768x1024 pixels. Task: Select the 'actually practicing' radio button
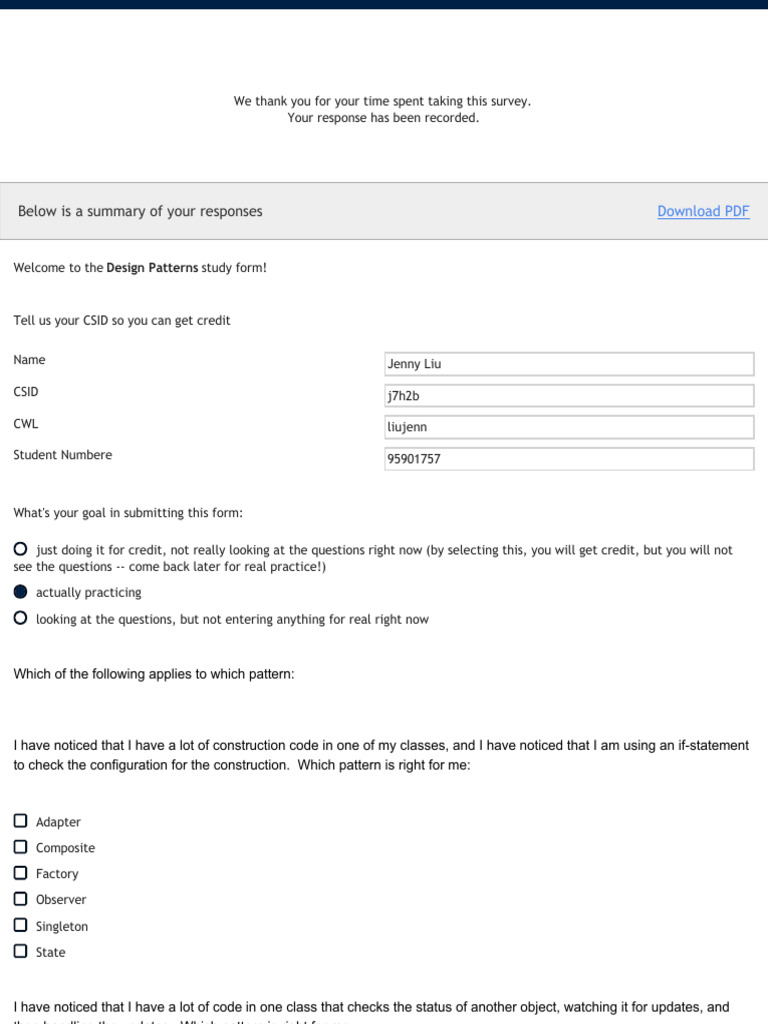tap(21, 592)
